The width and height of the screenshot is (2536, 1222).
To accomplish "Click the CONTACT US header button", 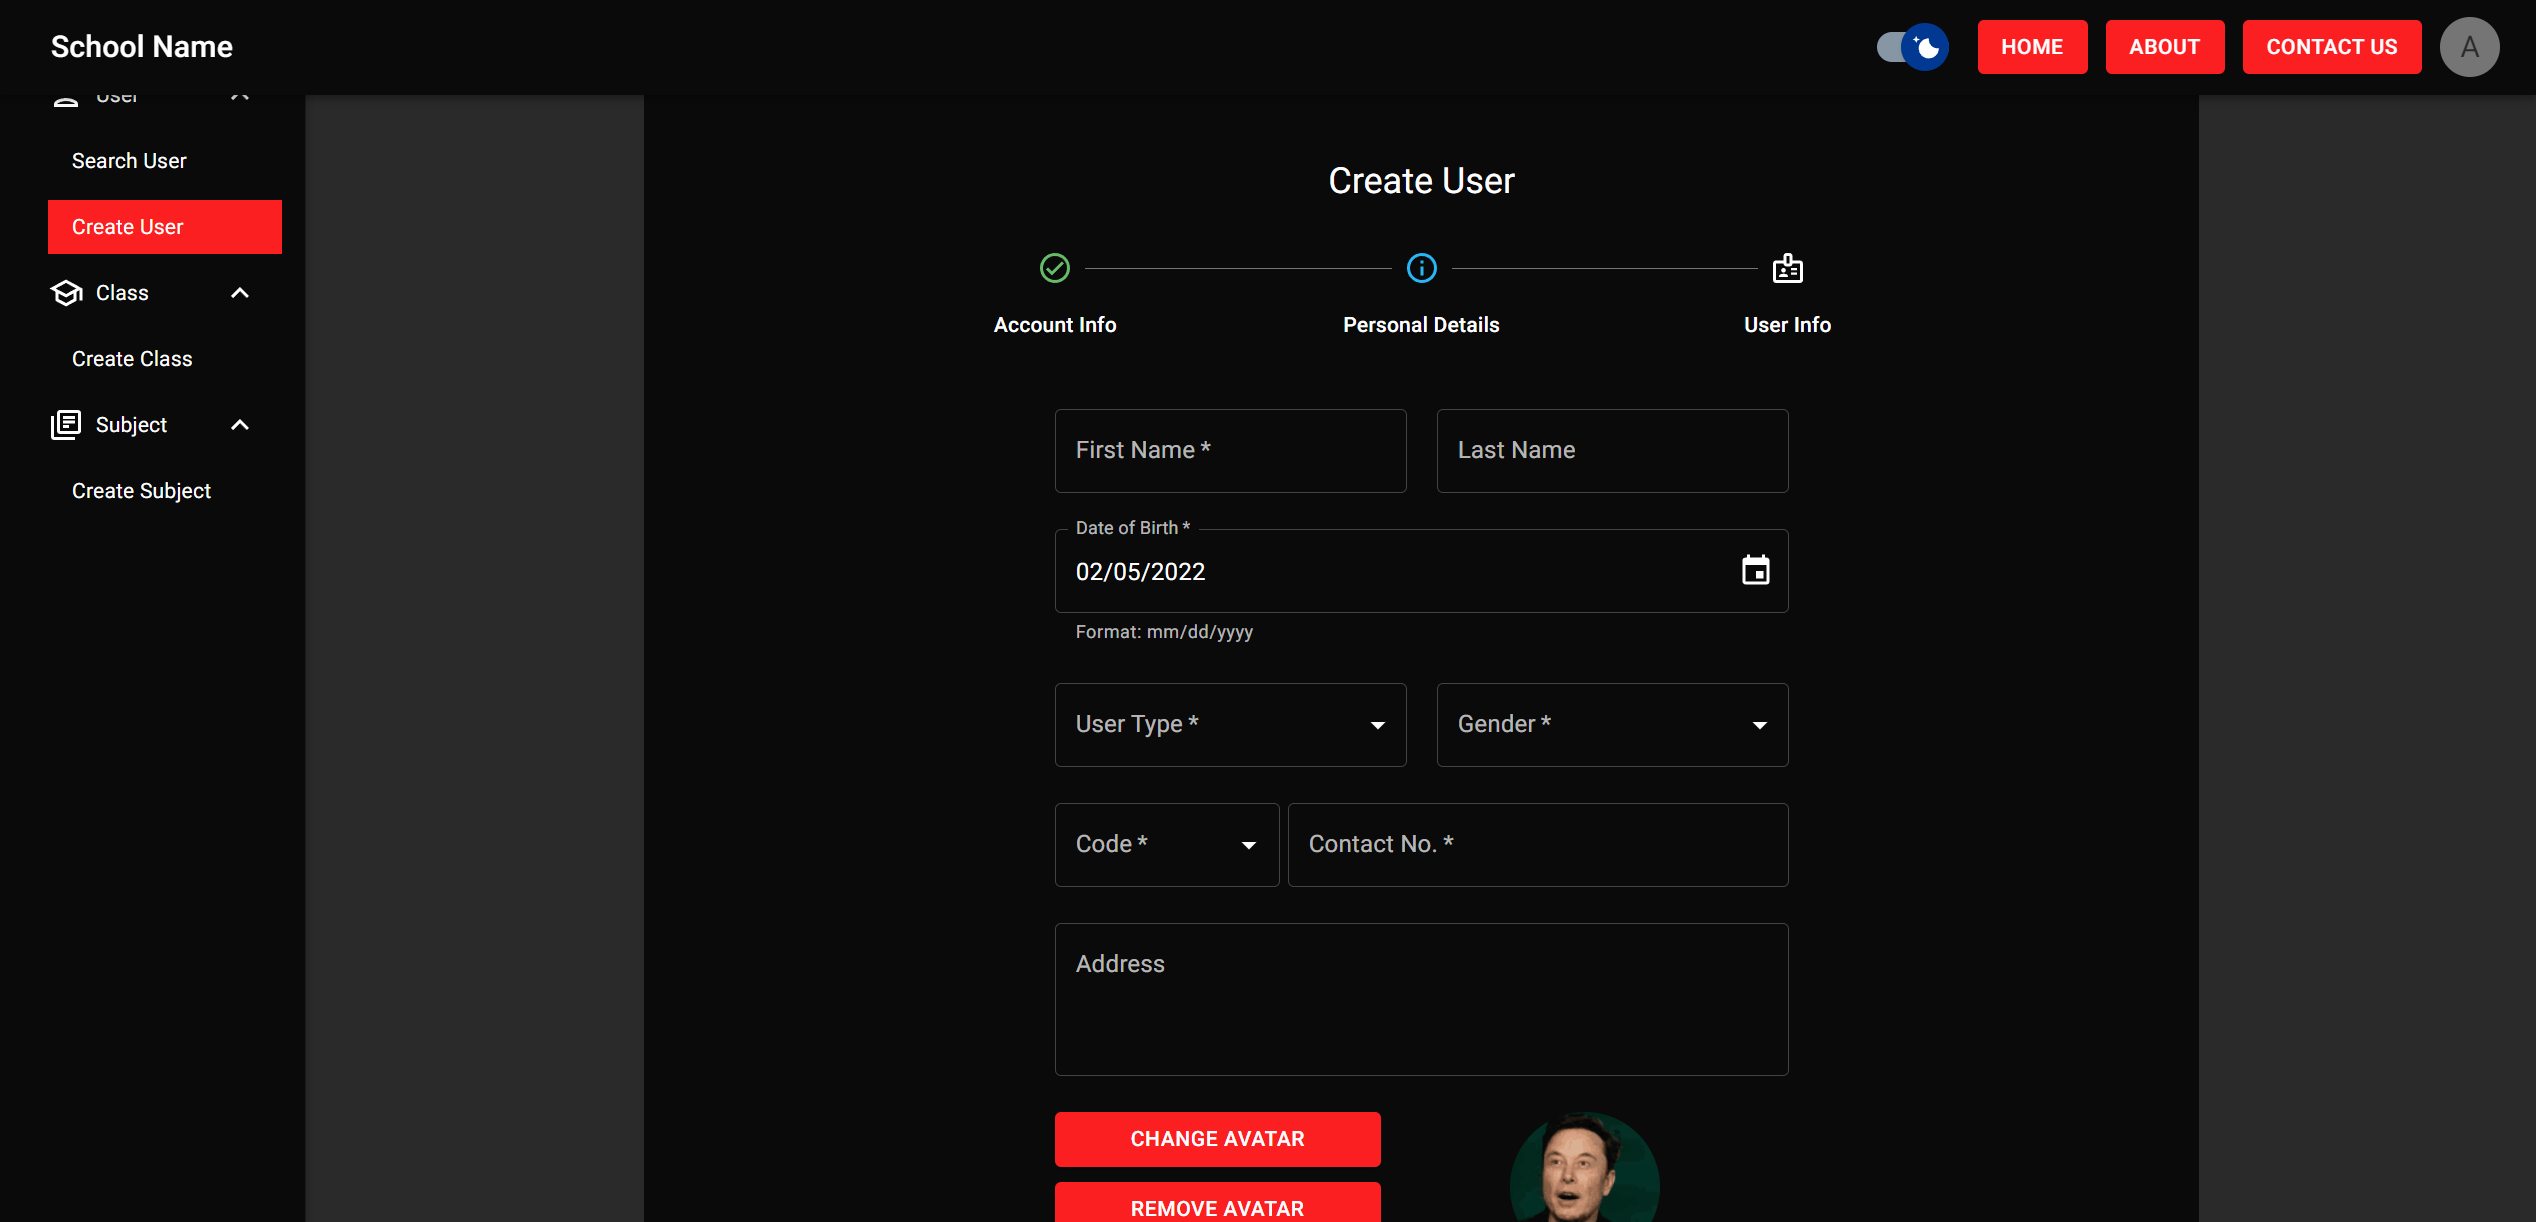I will point(2331,47).
